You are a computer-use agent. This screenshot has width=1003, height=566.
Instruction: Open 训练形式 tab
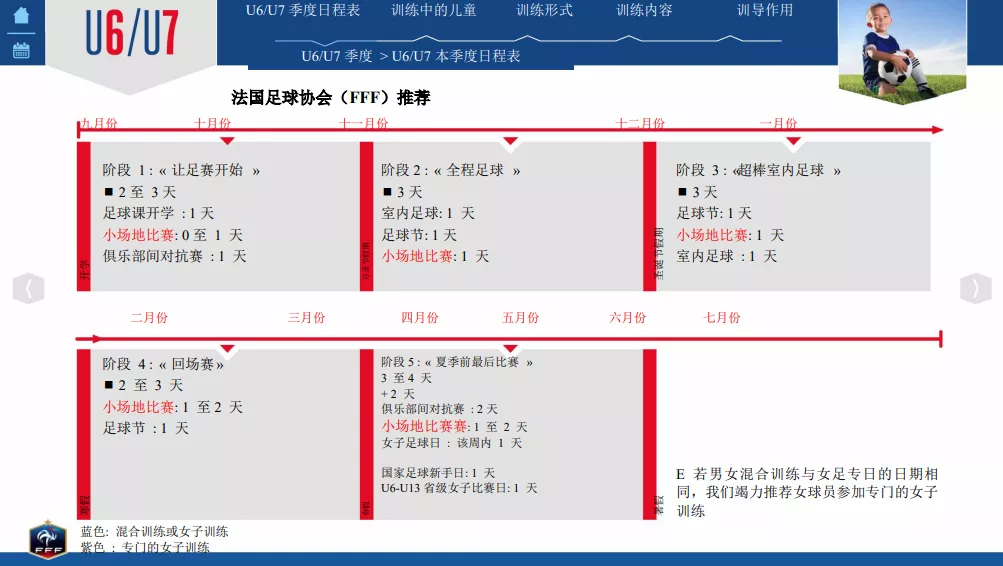(544, 10)
